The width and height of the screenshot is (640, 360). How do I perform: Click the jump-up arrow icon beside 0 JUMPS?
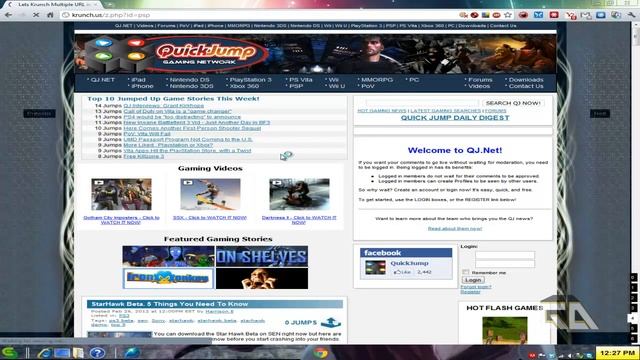pos(331,322)
